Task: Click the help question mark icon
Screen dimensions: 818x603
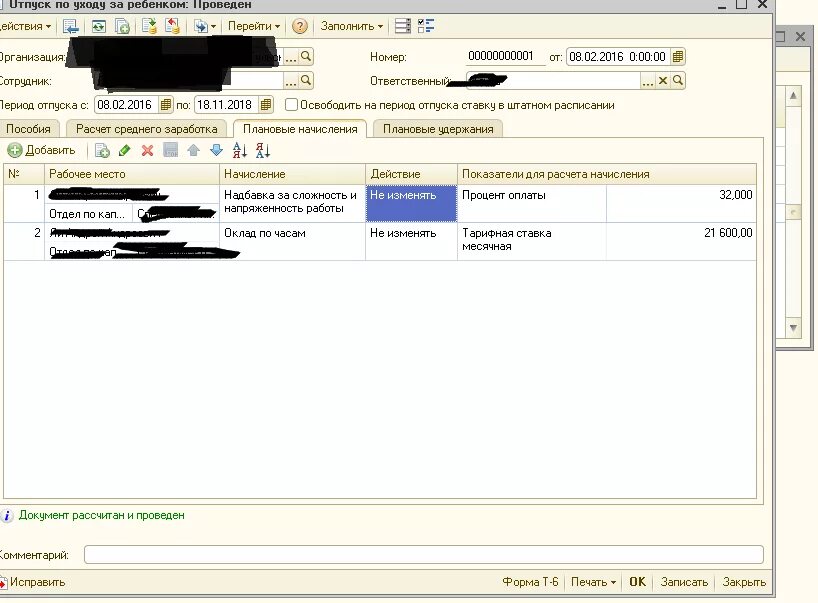Action: tap(299, 26)
